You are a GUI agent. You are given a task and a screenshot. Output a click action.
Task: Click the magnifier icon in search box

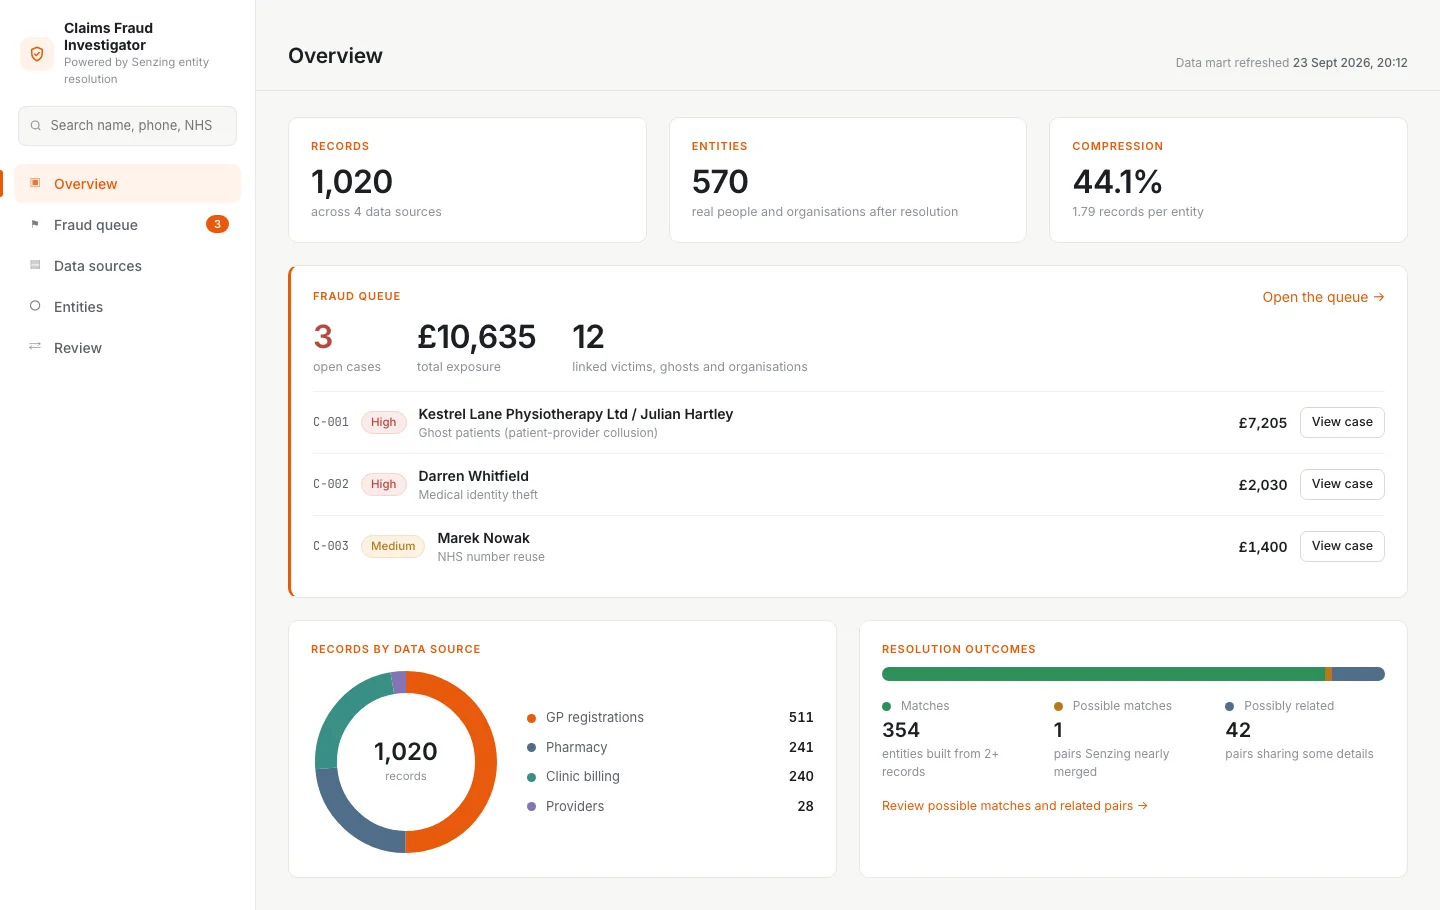(36, 126)
